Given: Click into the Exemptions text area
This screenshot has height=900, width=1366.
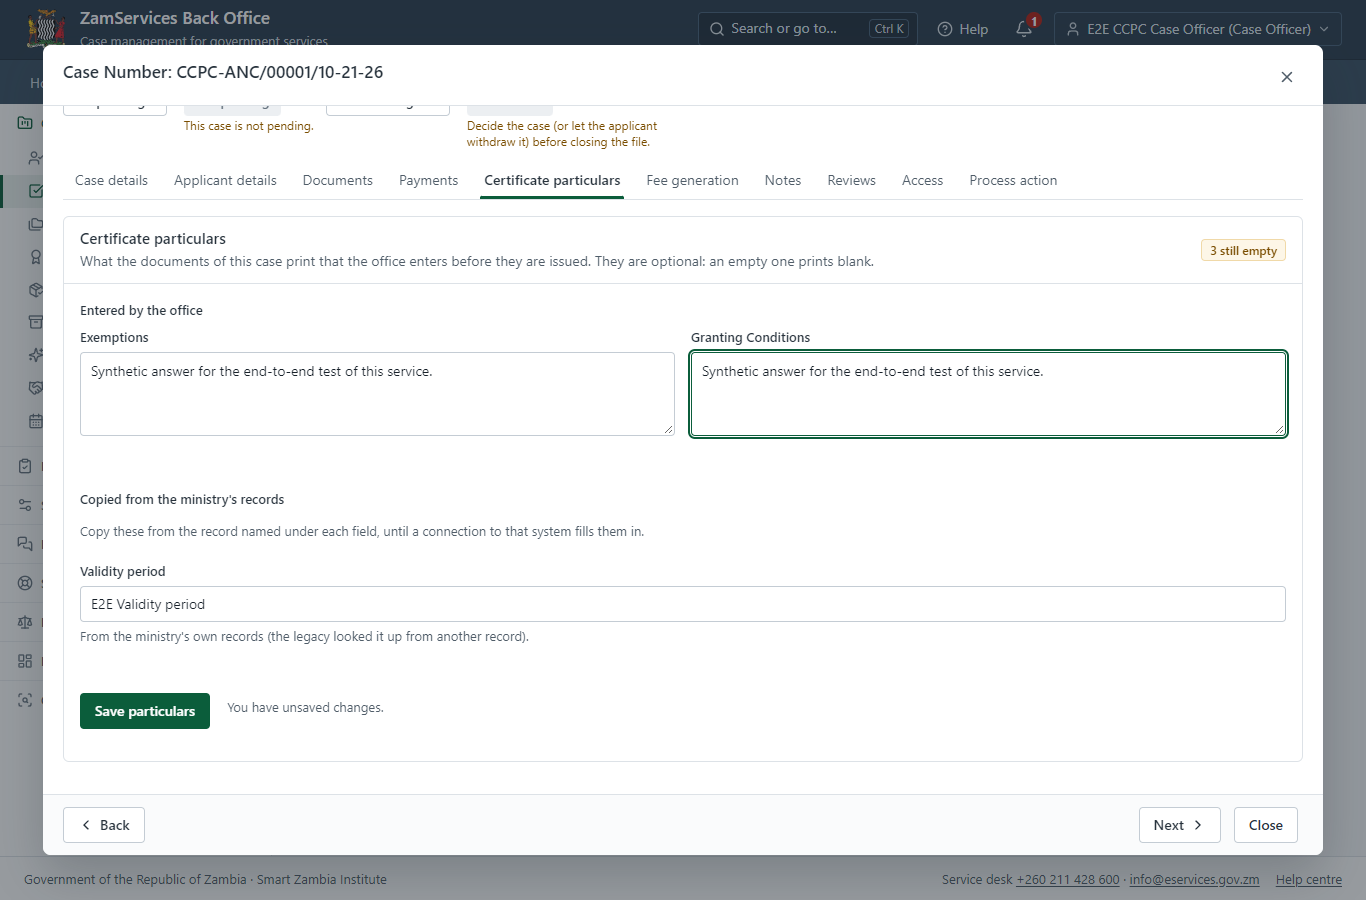Looking at the screenshot, I should tap(377, 394).
